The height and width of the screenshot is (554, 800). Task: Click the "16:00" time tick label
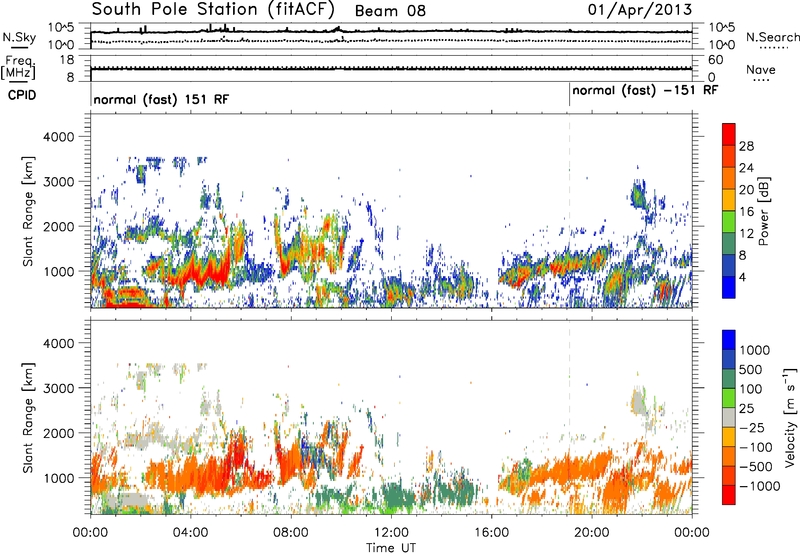(491, 533)
